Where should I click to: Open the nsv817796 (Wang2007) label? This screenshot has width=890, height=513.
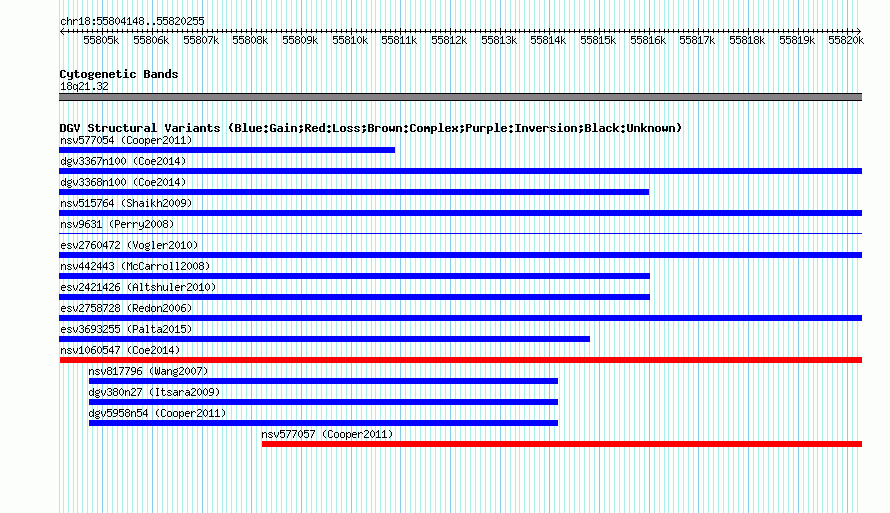149,371
